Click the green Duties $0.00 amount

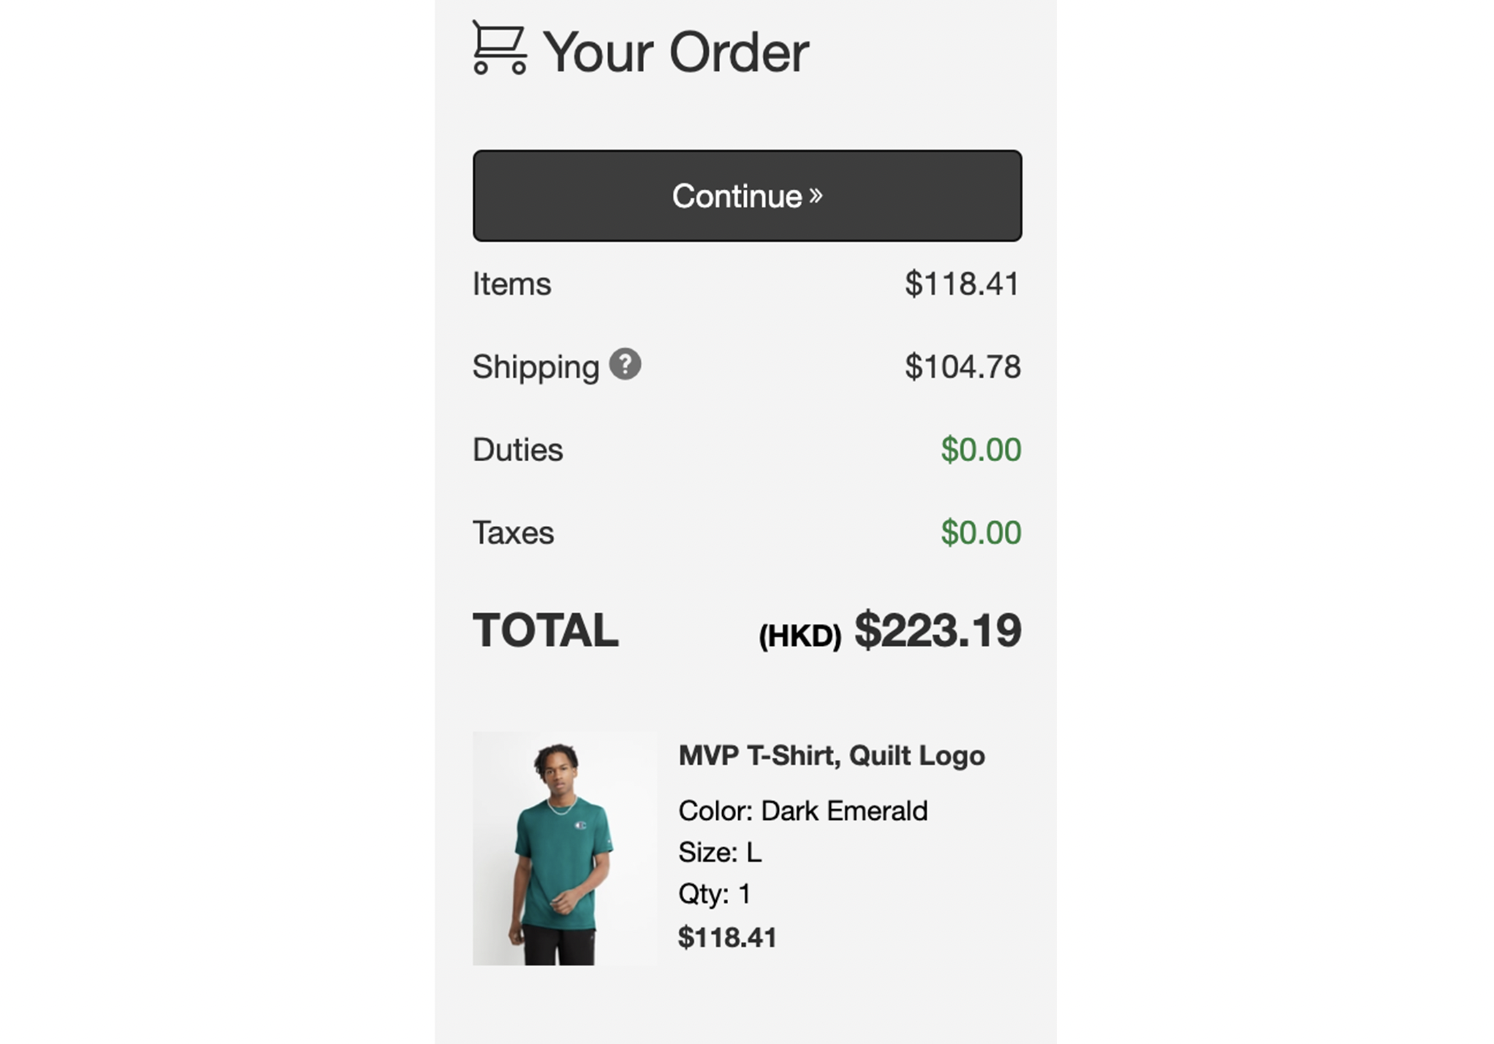(x=980, y=450)
